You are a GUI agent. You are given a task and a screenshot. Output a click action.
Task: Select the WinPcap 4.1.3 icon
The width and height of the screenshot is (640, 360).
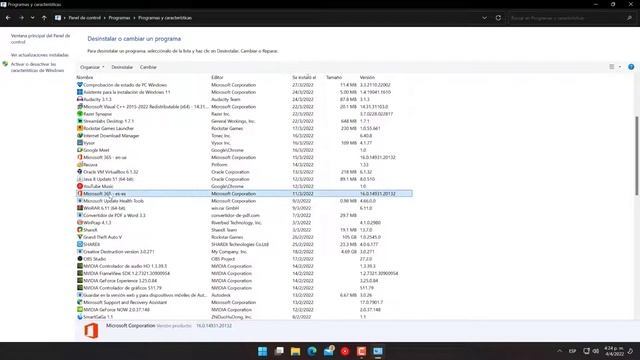pos(80,222)
